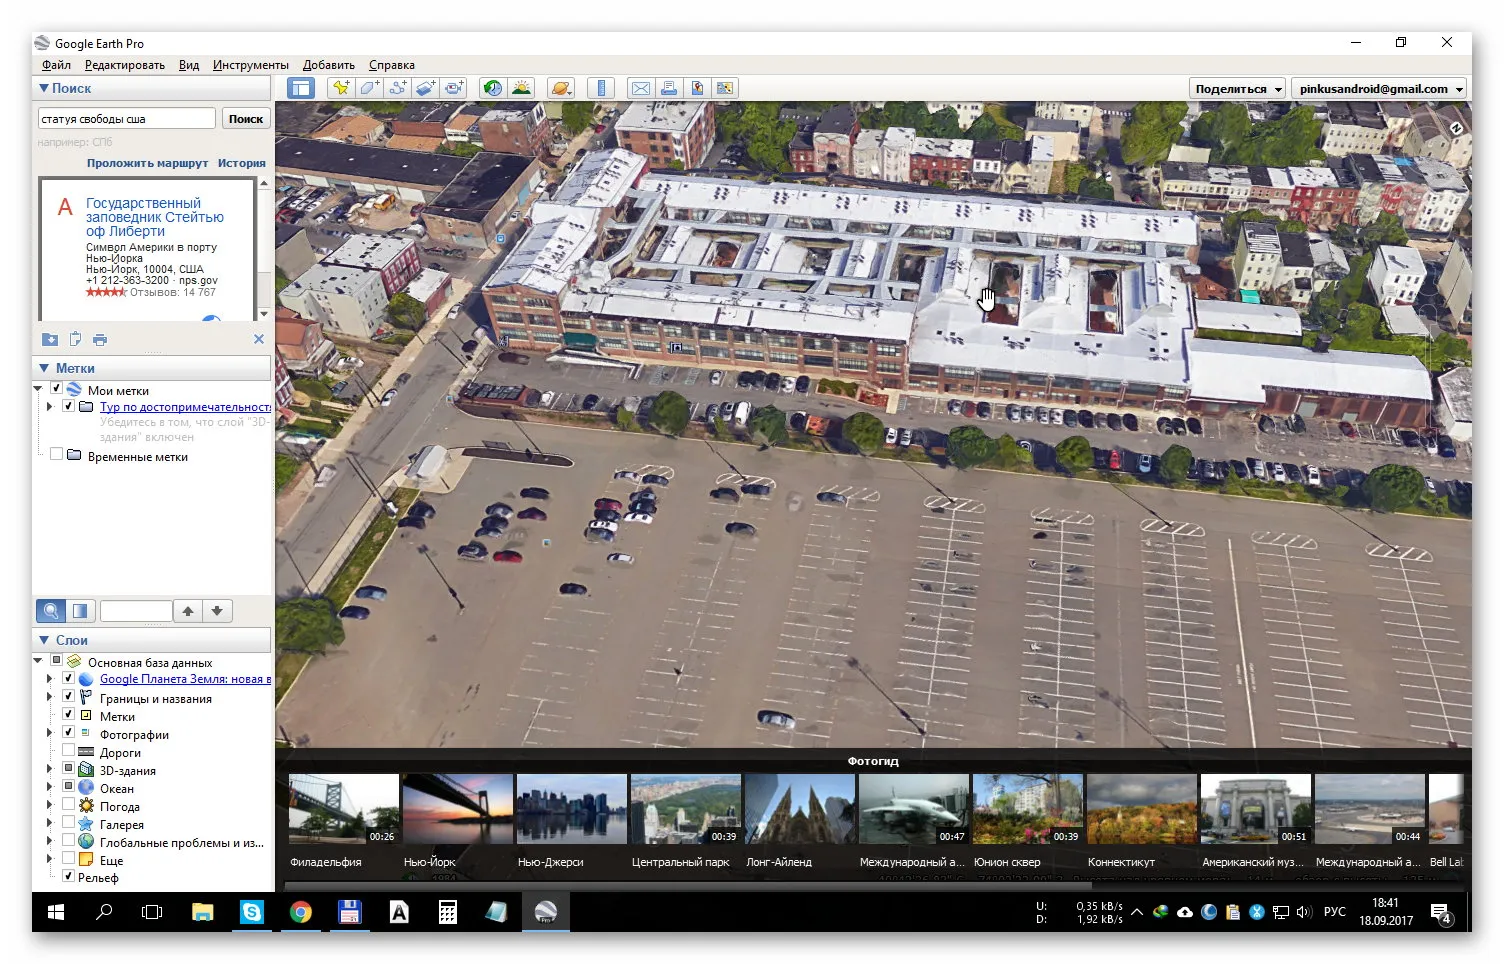Enable the Галерея layer checkbox
This screenshot has height=964, width=1504.
(x=69, y=824)
